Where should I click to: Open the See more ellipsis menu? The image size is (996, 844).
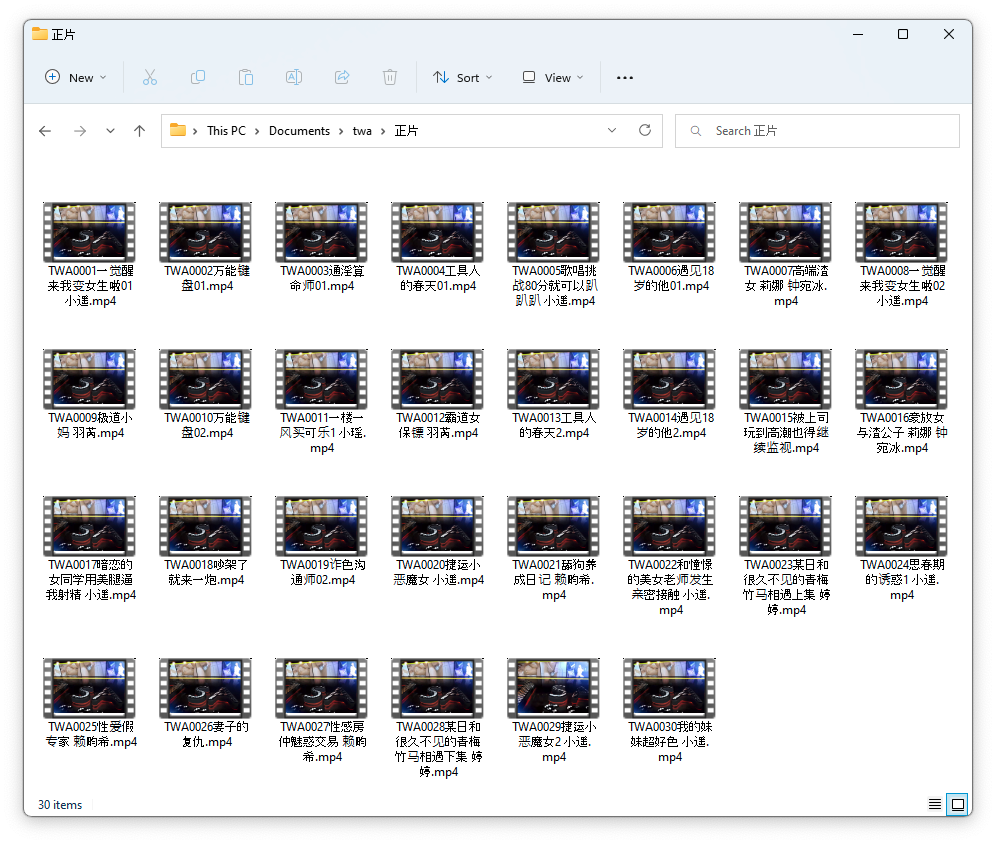coord(625,77)
